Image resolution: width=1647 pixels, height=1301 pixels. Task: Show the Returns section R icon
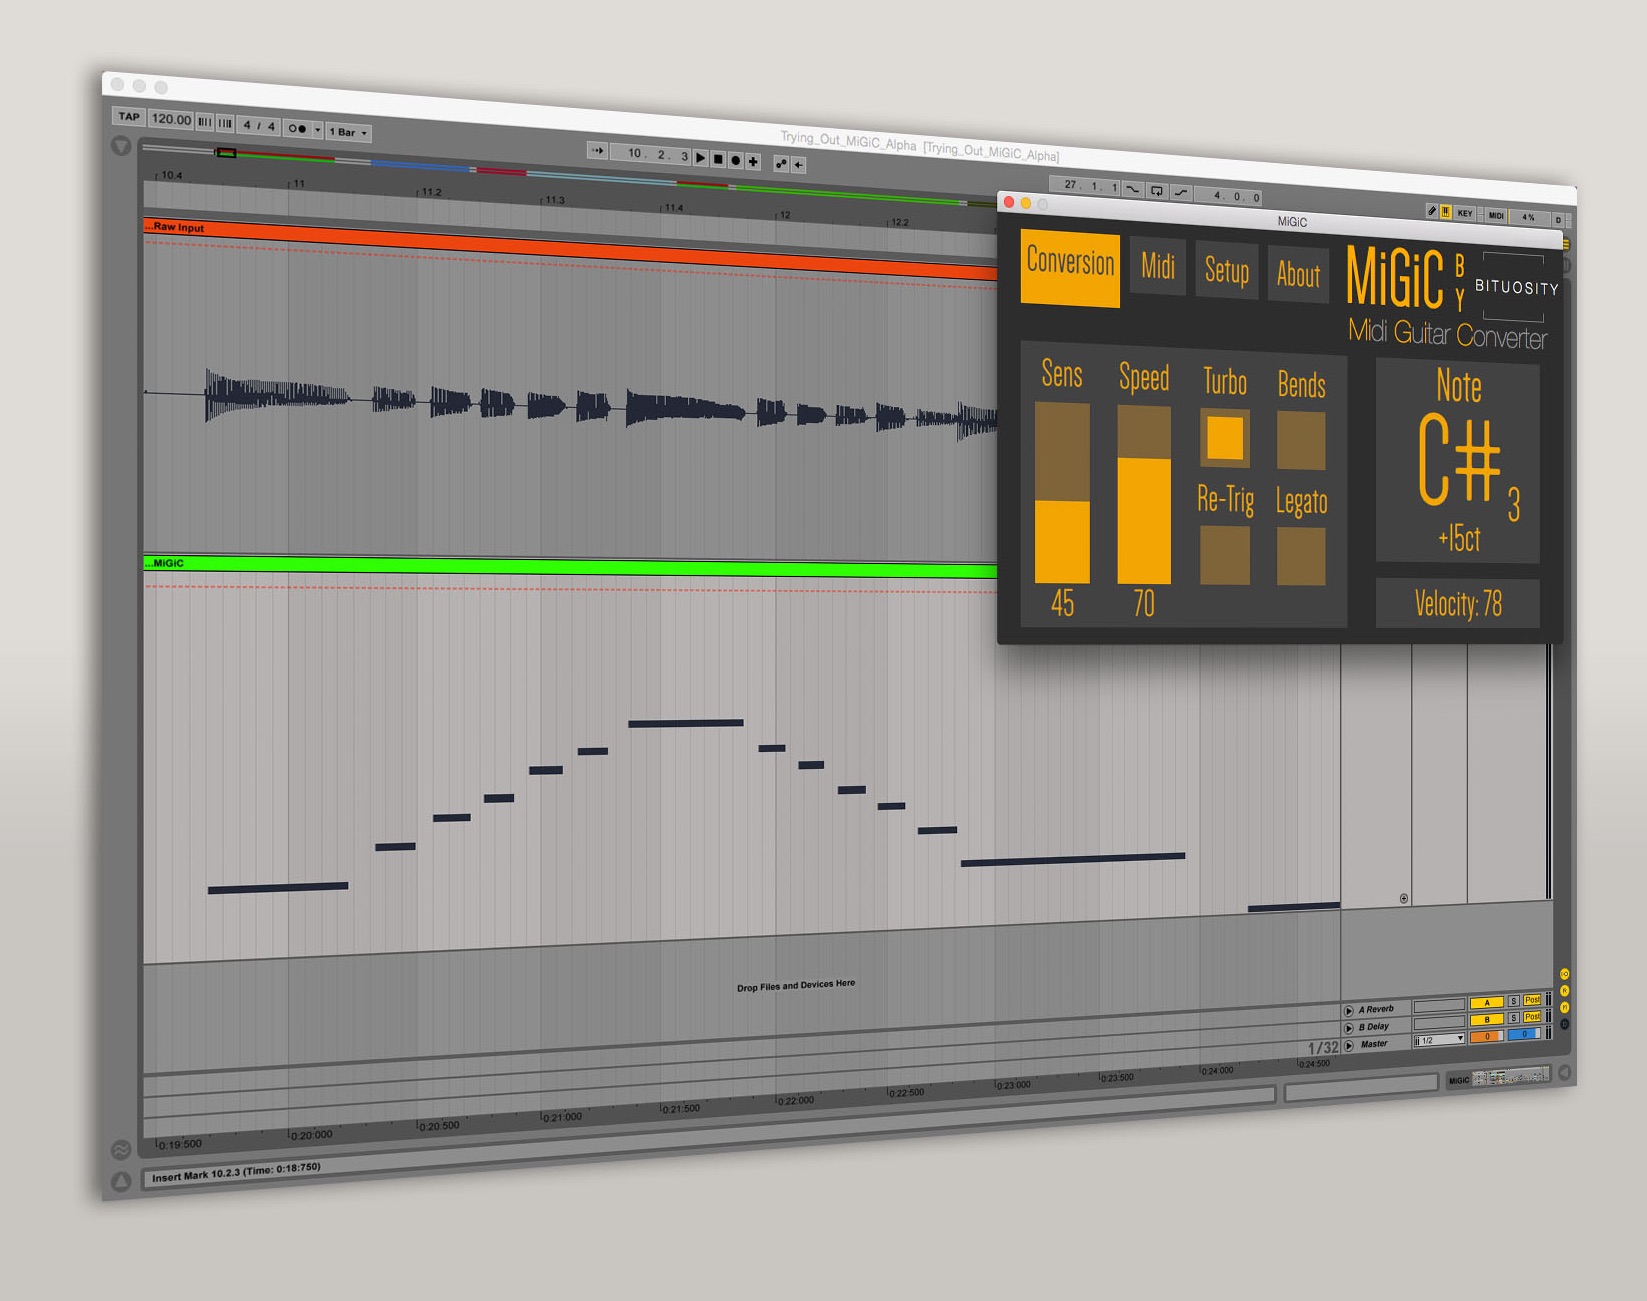point(1565,991)
